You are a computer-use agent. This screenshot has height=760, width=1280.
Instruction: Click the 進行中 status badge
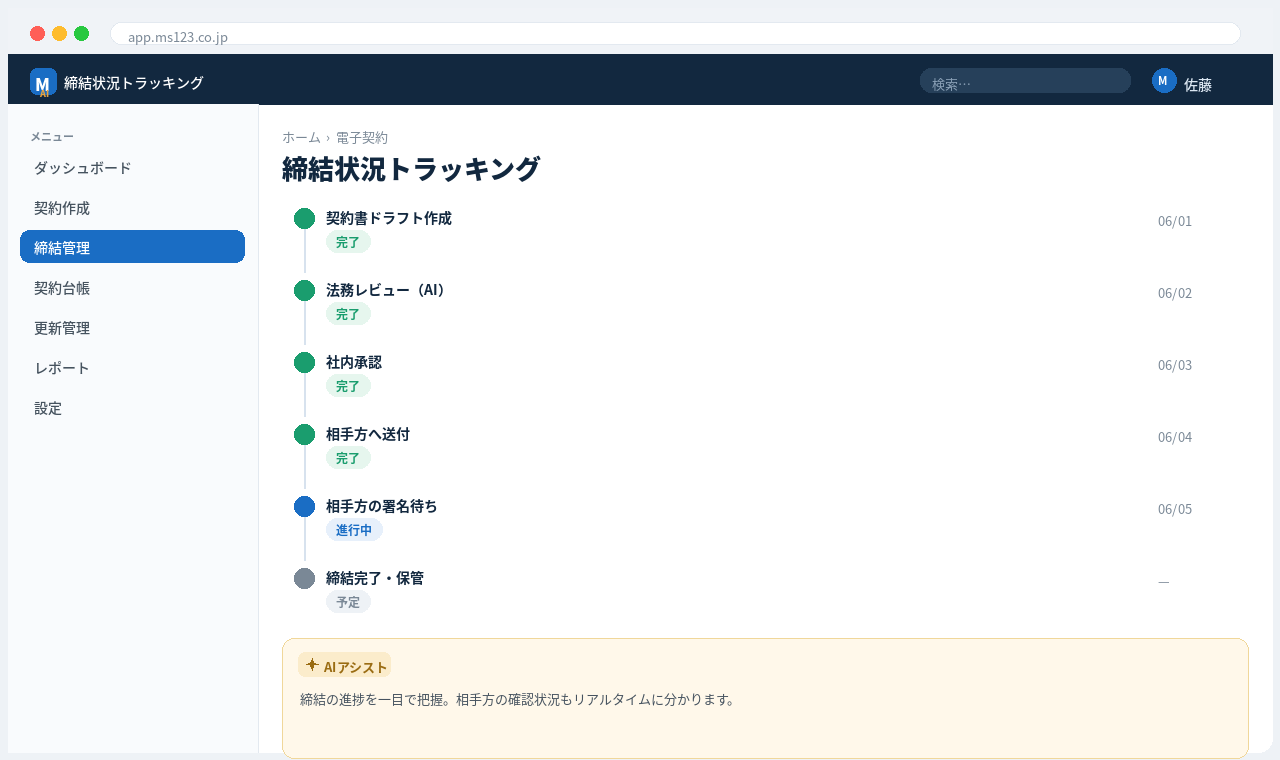click(x=354, y=530)
